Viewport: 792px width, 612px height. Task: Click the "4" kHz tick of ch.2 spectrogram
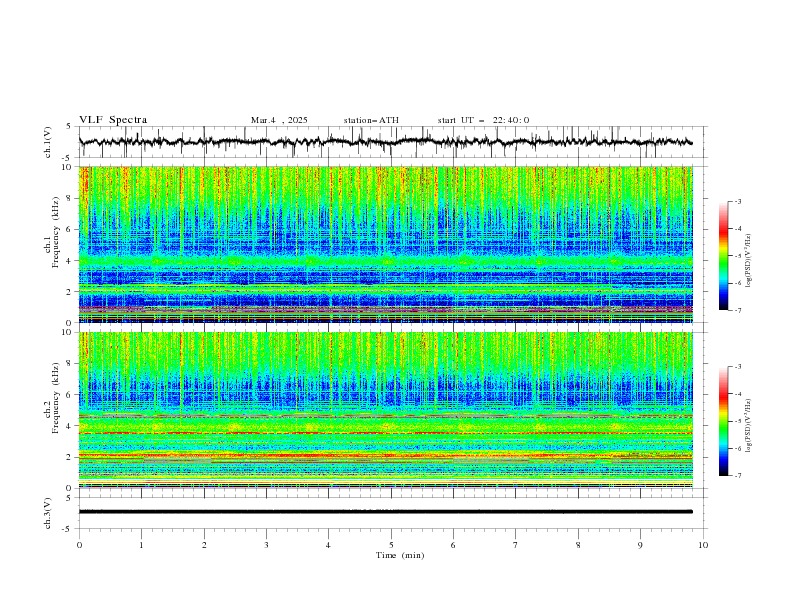(x=71, y=426)
